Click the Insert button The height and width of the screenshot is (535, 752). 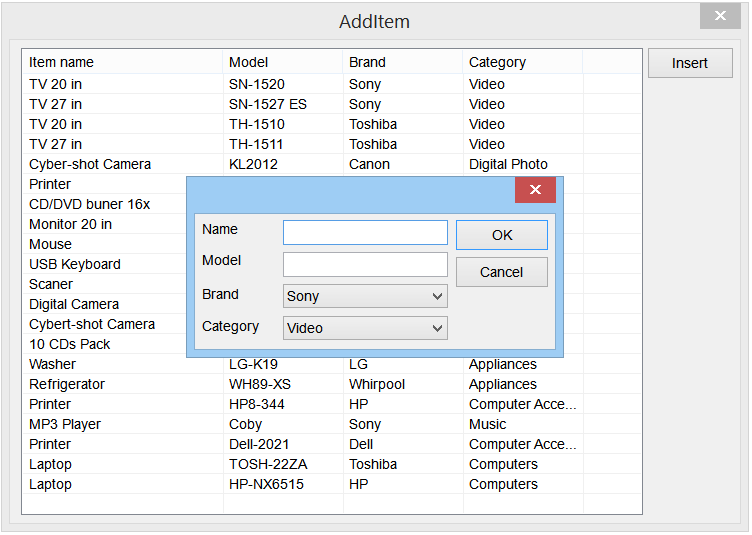coord(690,63)
